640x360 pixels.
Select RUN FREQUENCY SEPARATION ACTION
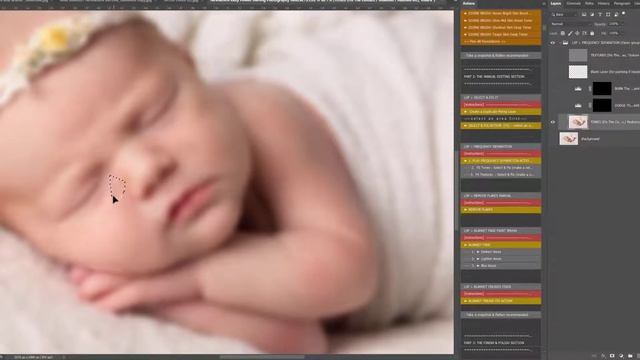point(501,161)
